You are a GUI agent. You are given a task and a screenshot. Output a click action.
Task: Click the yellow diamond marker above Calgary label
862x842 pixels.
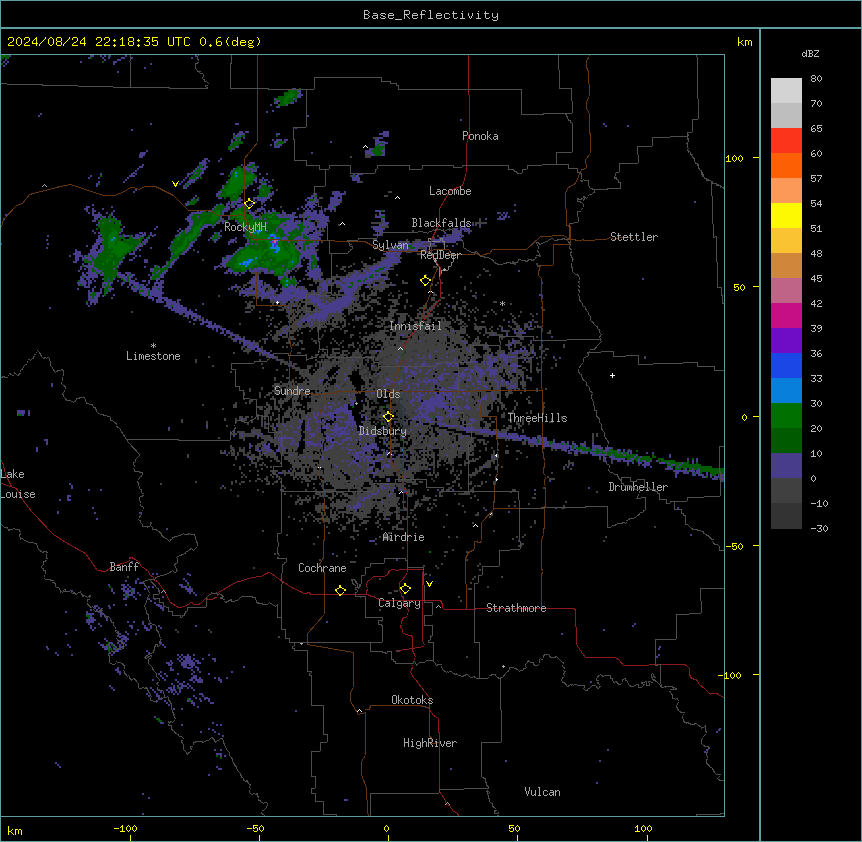[405, 589]
